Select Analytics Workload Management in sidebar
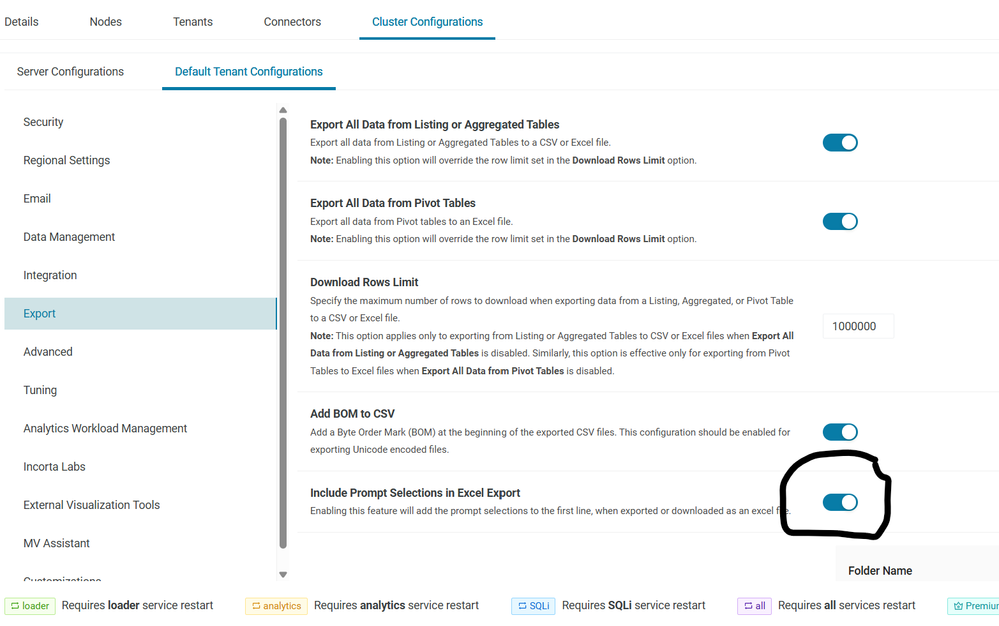 pyautogui.click(x=105, y=429)
